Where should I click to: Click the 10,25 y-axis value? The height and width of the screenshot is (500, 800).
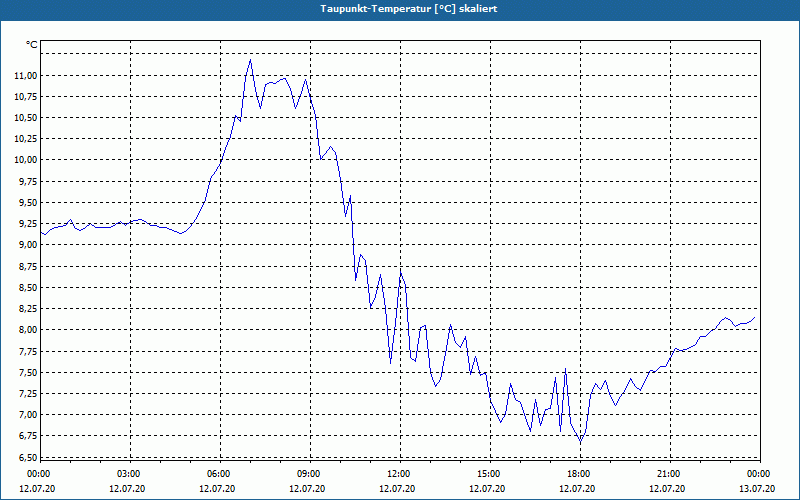[x=26, y=139]
